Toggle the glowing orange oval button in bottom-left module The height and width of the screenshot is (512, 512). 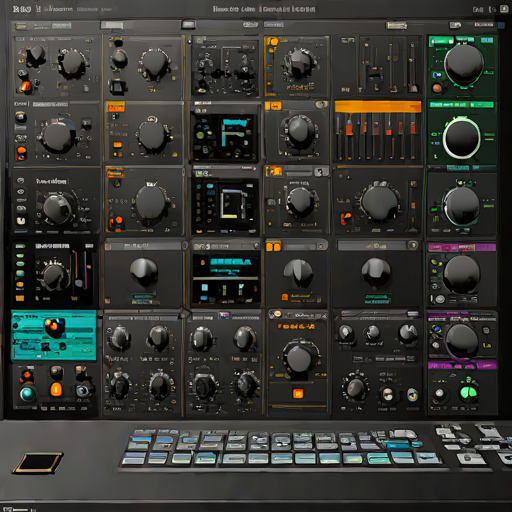click(x=56, y=389)
